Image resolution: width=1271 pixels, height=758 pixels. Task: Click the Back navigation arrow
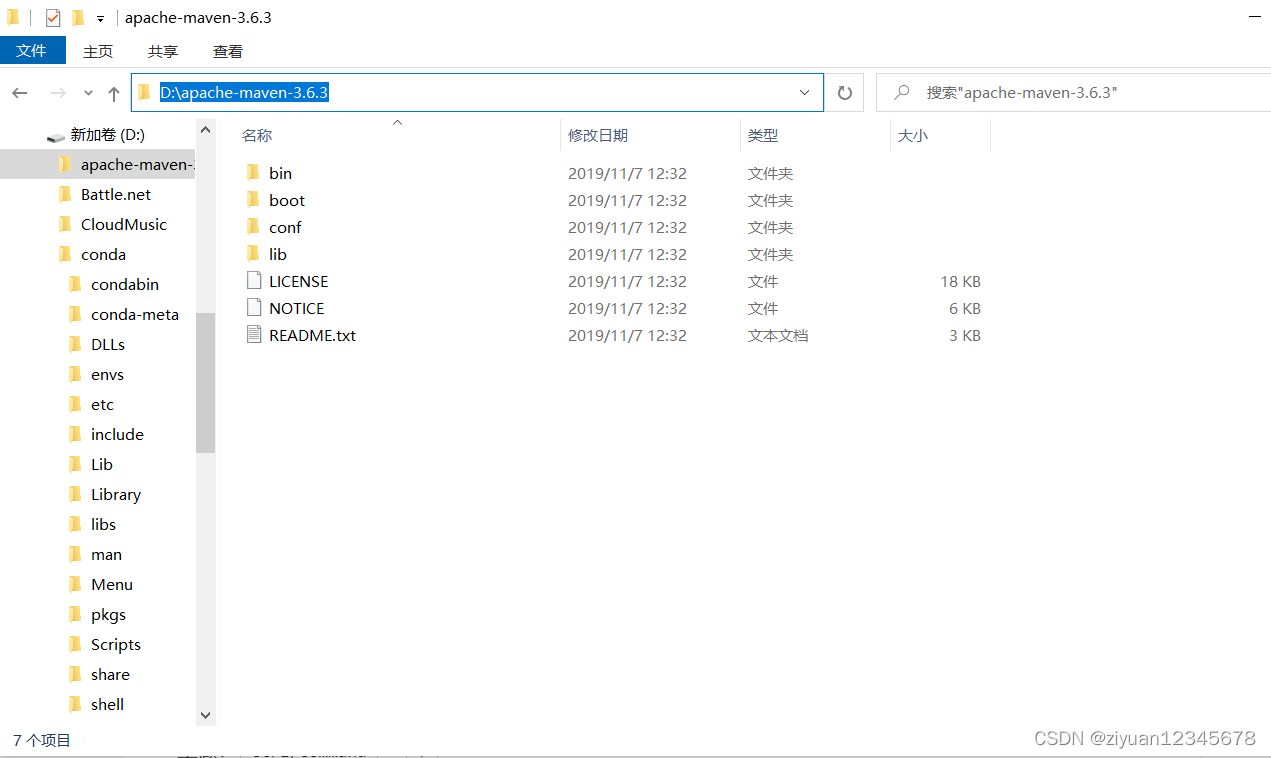20,93
